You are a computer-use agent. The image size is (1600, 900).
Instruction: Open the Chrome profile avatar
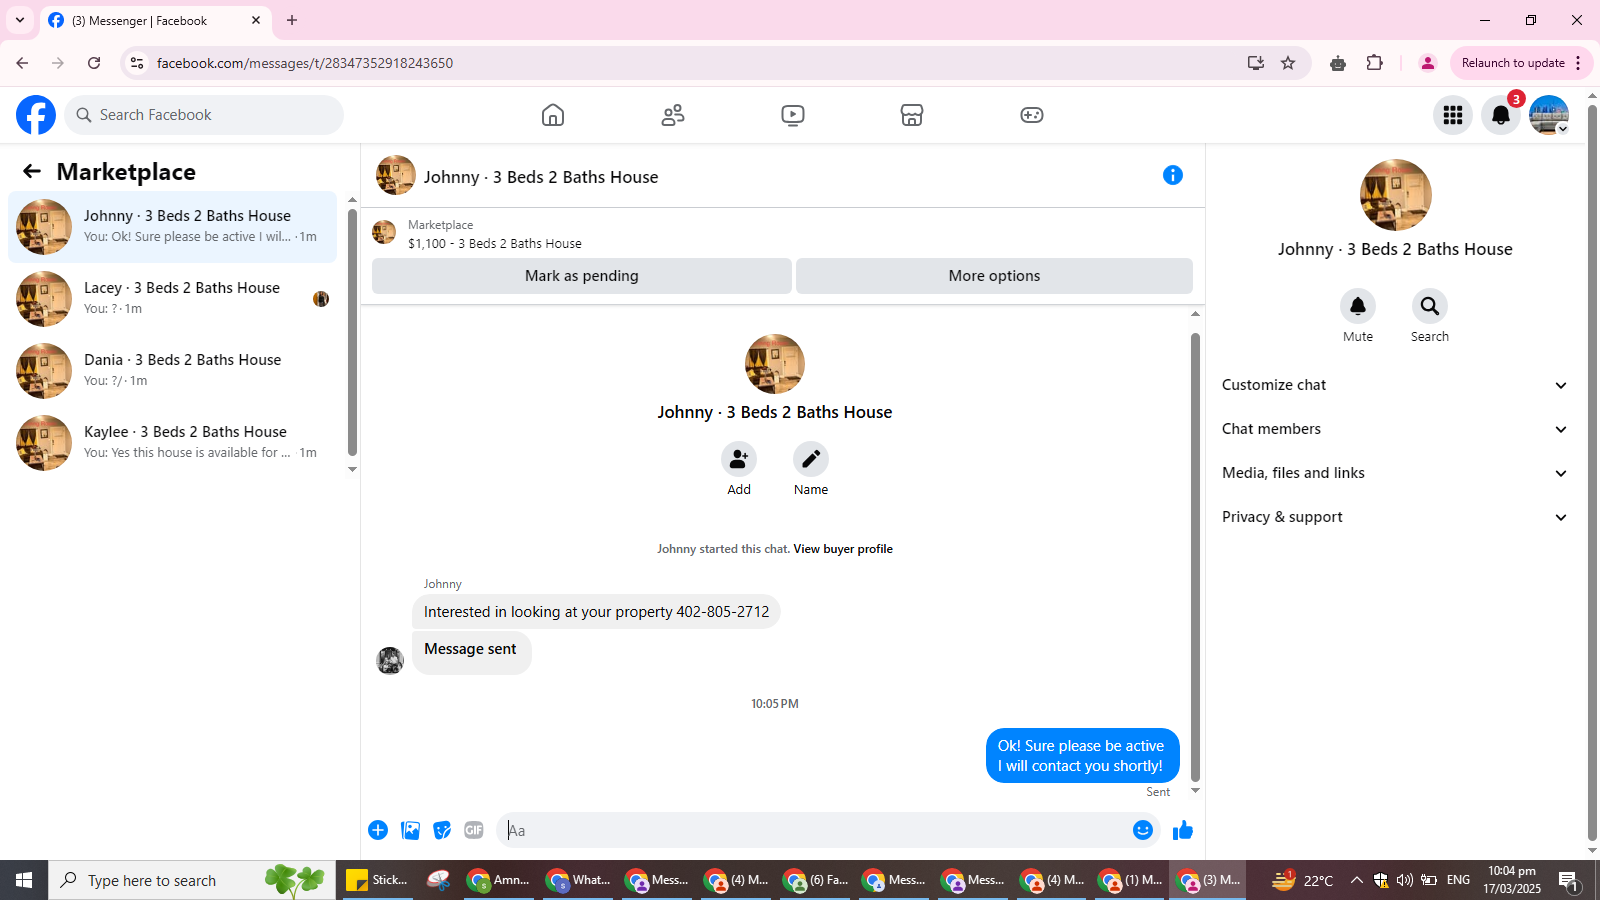[1428, 63]
